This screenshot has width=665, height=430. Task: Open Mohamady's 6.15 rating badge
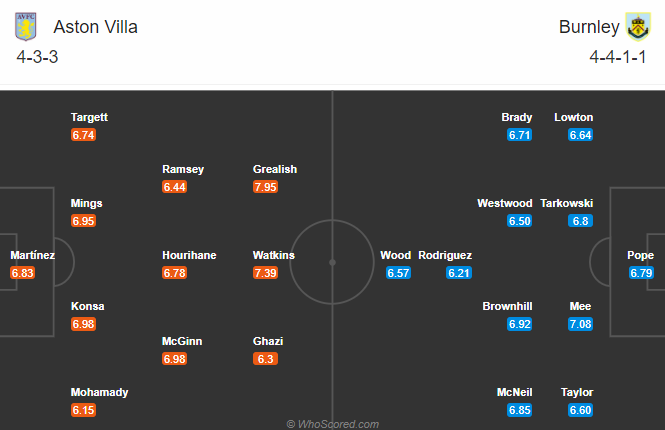83,410
